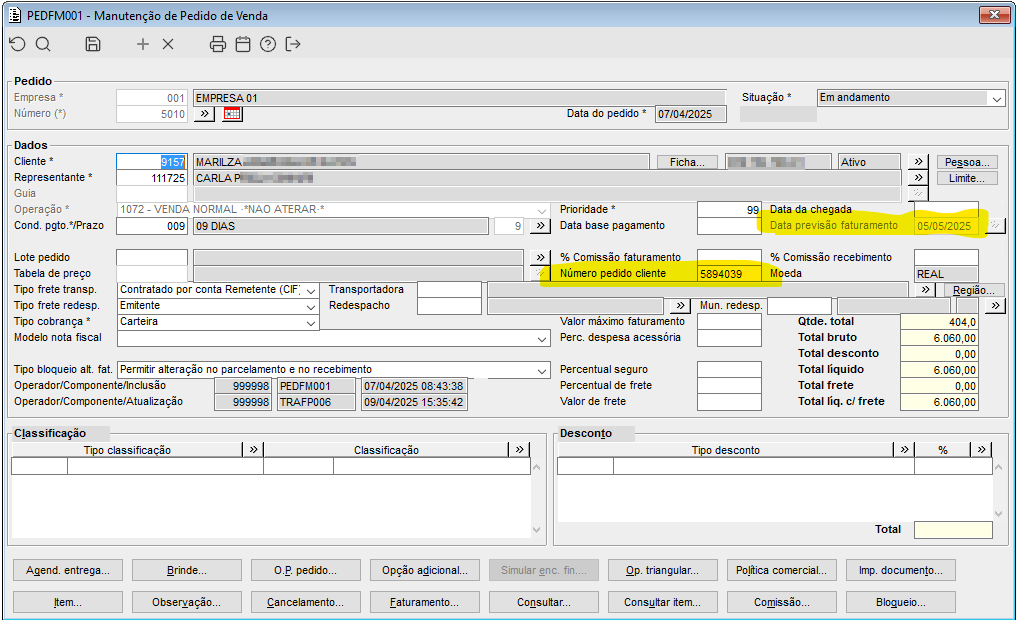1016x620 pixels.
Task: Open the Operação dropdown
Action: [x=542, y=211]
